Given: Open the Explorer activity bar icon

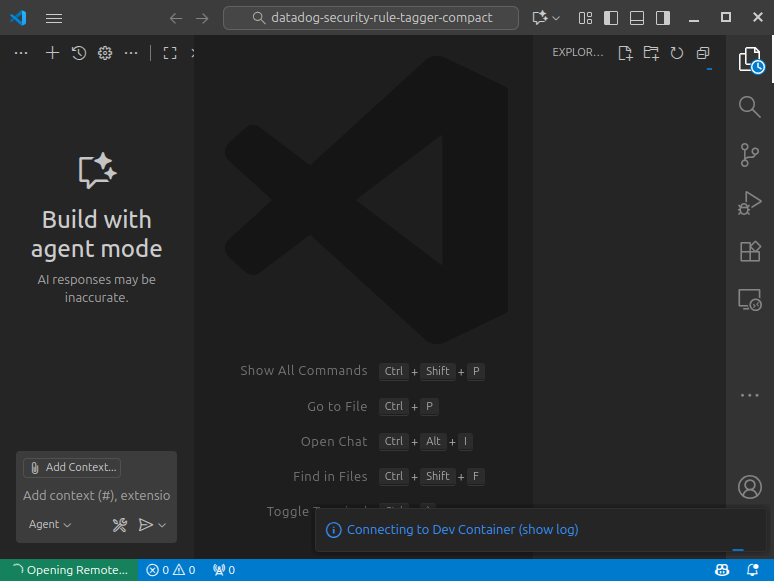Looking at the screenshot, I should 750,60.
